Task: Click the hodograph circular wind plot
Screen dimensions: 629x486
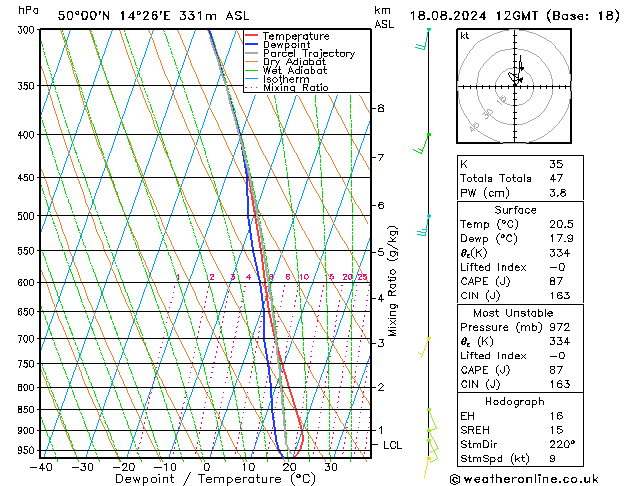Action: [x=515, y=87]
